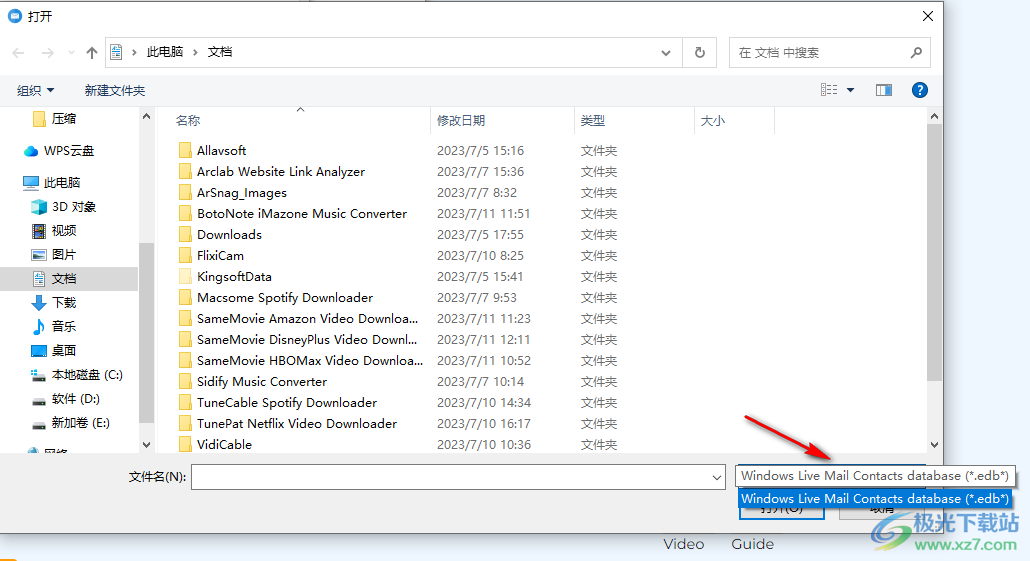Click Guide link in background window
The image size is (1030, 561).
coord(752,544)
